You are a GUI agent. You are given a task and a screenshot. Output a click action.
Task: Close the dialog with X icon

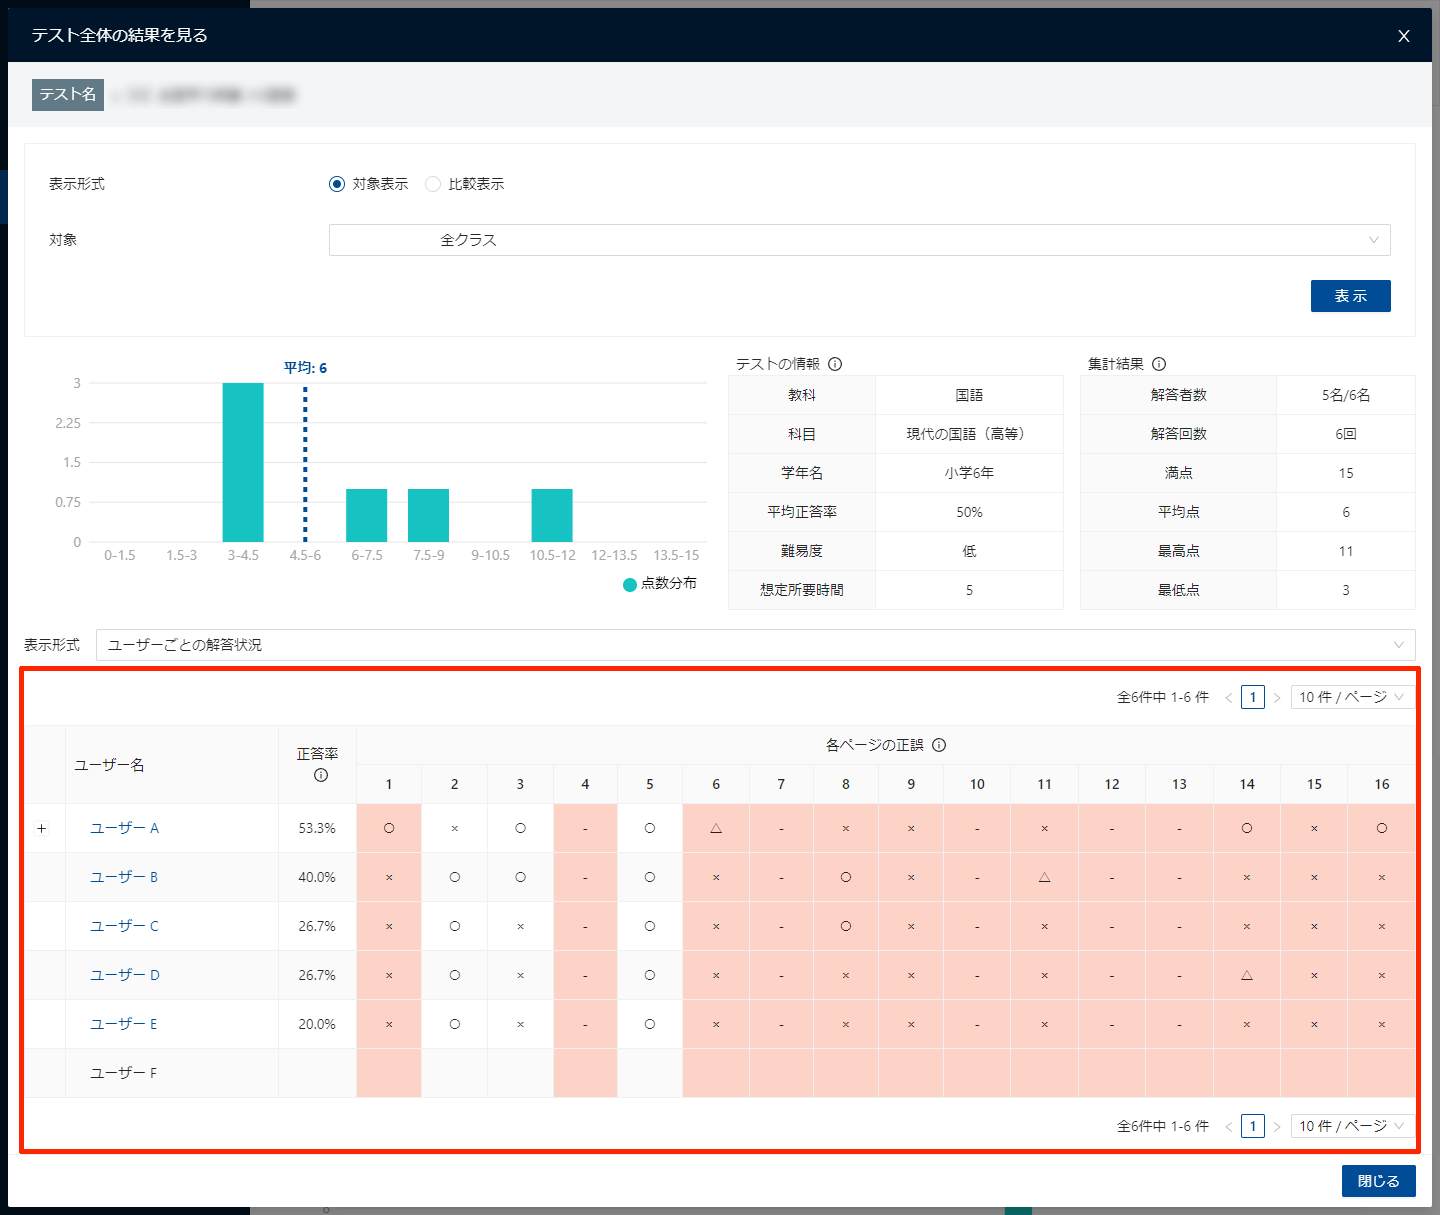pyautogui.click(x=1404, y=36)
